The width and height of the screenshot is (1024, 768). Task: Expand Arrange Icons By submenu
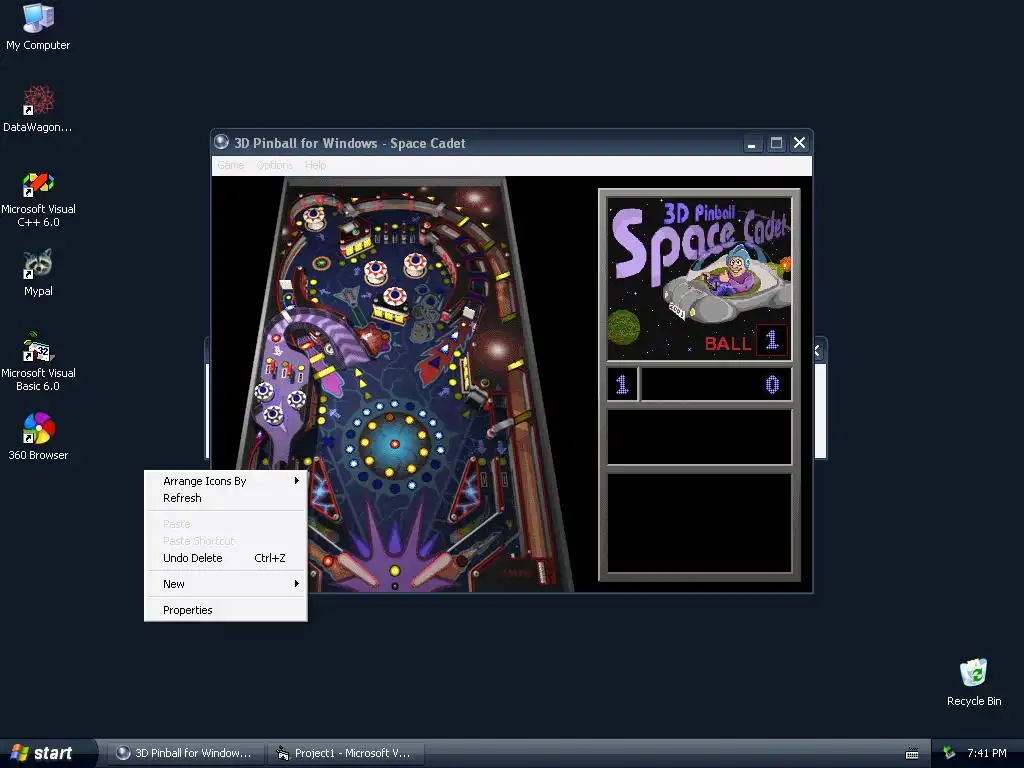225,481
